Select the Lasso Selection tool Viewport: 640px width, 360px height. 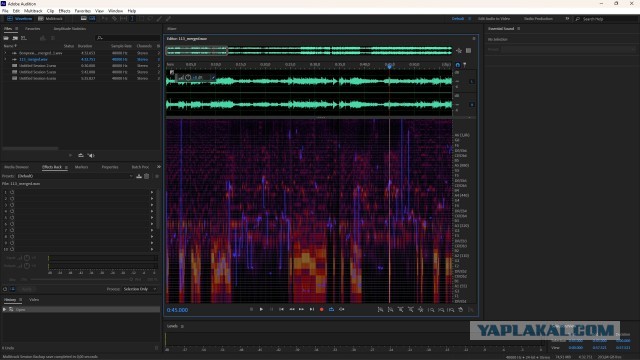pyautogui.click(x=150, y=19)
